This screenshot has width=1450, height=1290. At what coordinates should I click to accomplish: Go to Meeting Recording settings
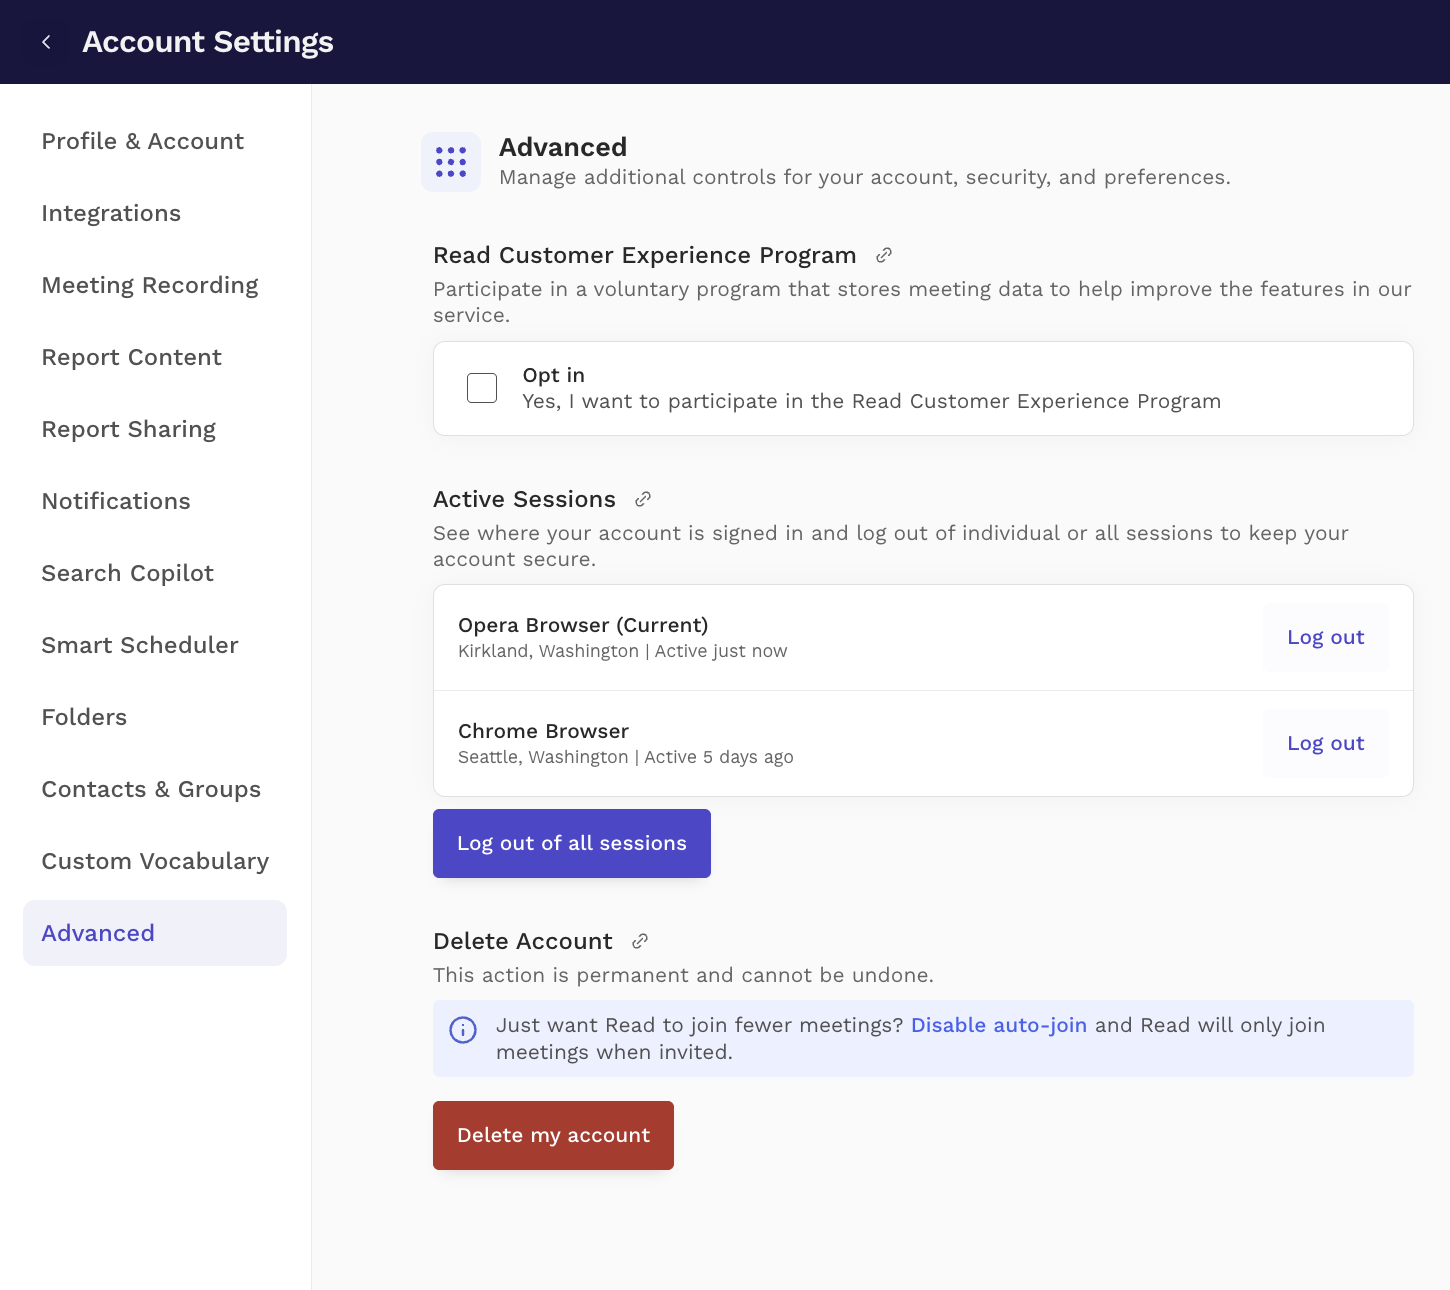[149, 285]
